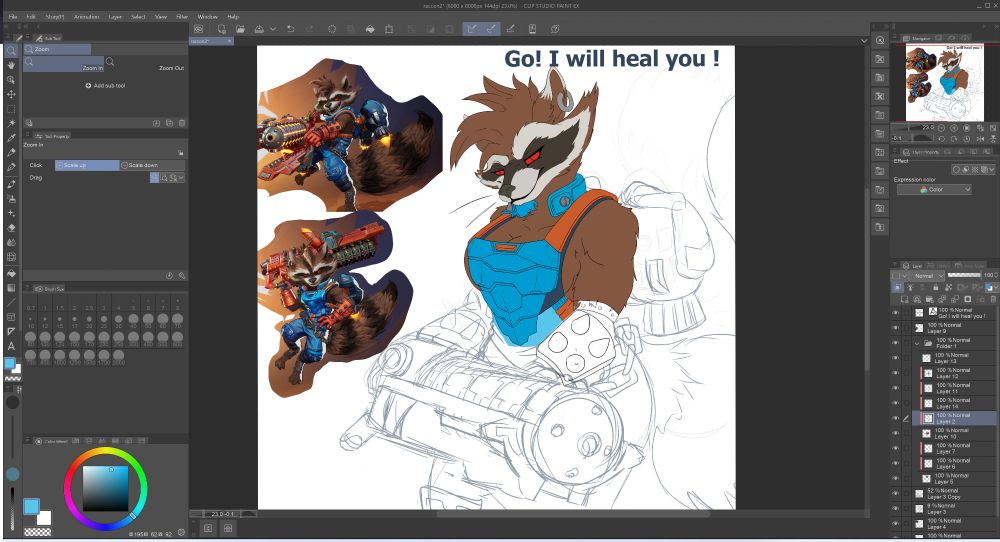Click the color wheel square picker
Image resolution: width=1000 pixels, height=542 pixels.
pos(105,488)
